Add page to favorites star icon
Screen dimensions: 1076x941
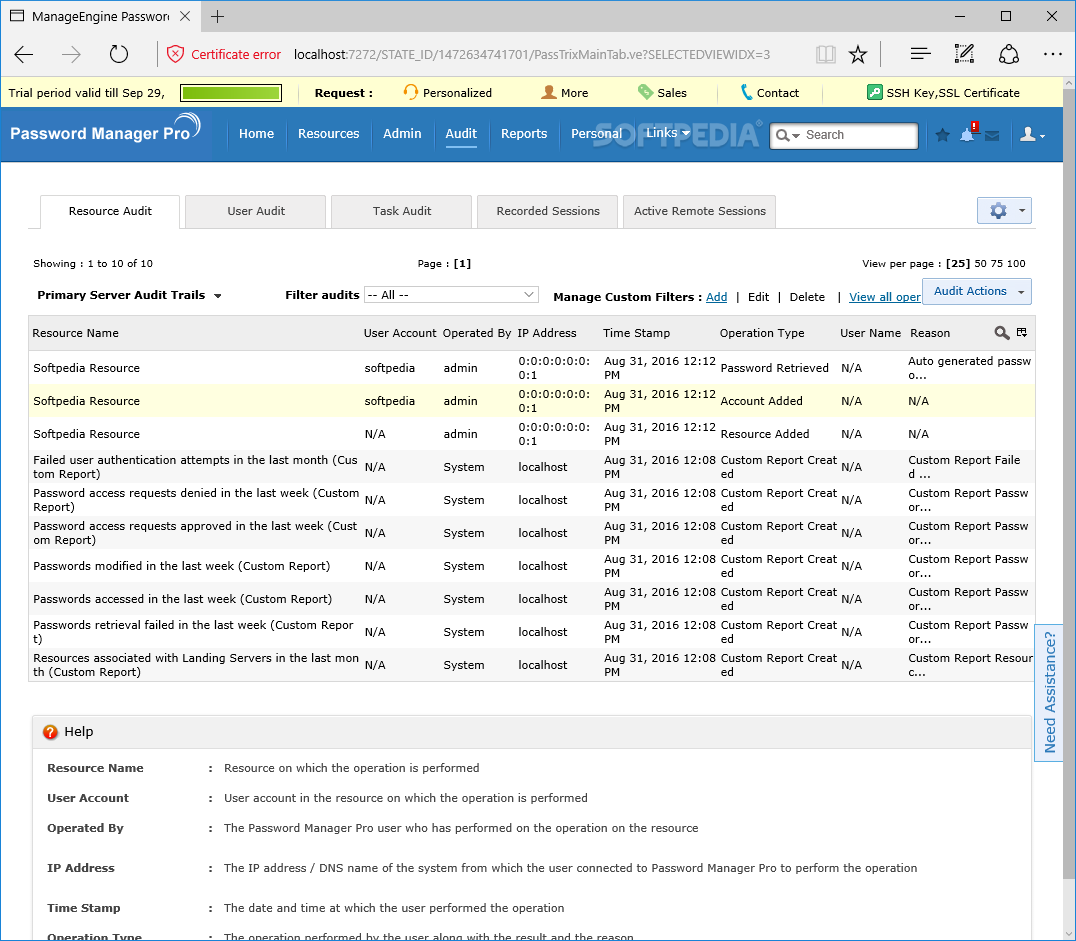(x=858, y=54)
